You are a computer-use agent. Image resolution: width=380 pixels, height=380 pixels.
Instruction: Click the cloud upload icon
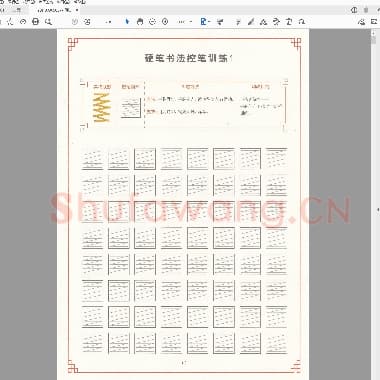[23, 22]
